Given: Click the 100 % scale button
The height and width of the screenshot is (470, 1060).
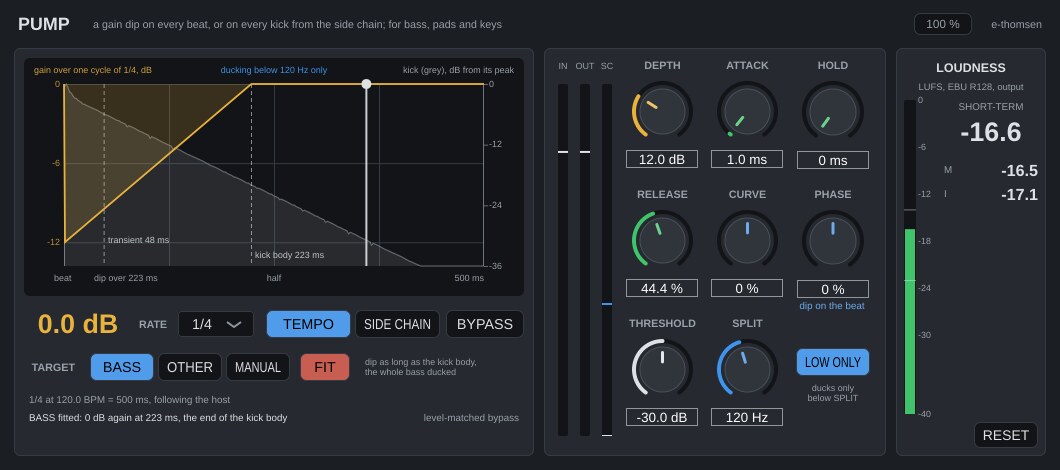Looking at the screenshot, I should [x=943, y=24].
